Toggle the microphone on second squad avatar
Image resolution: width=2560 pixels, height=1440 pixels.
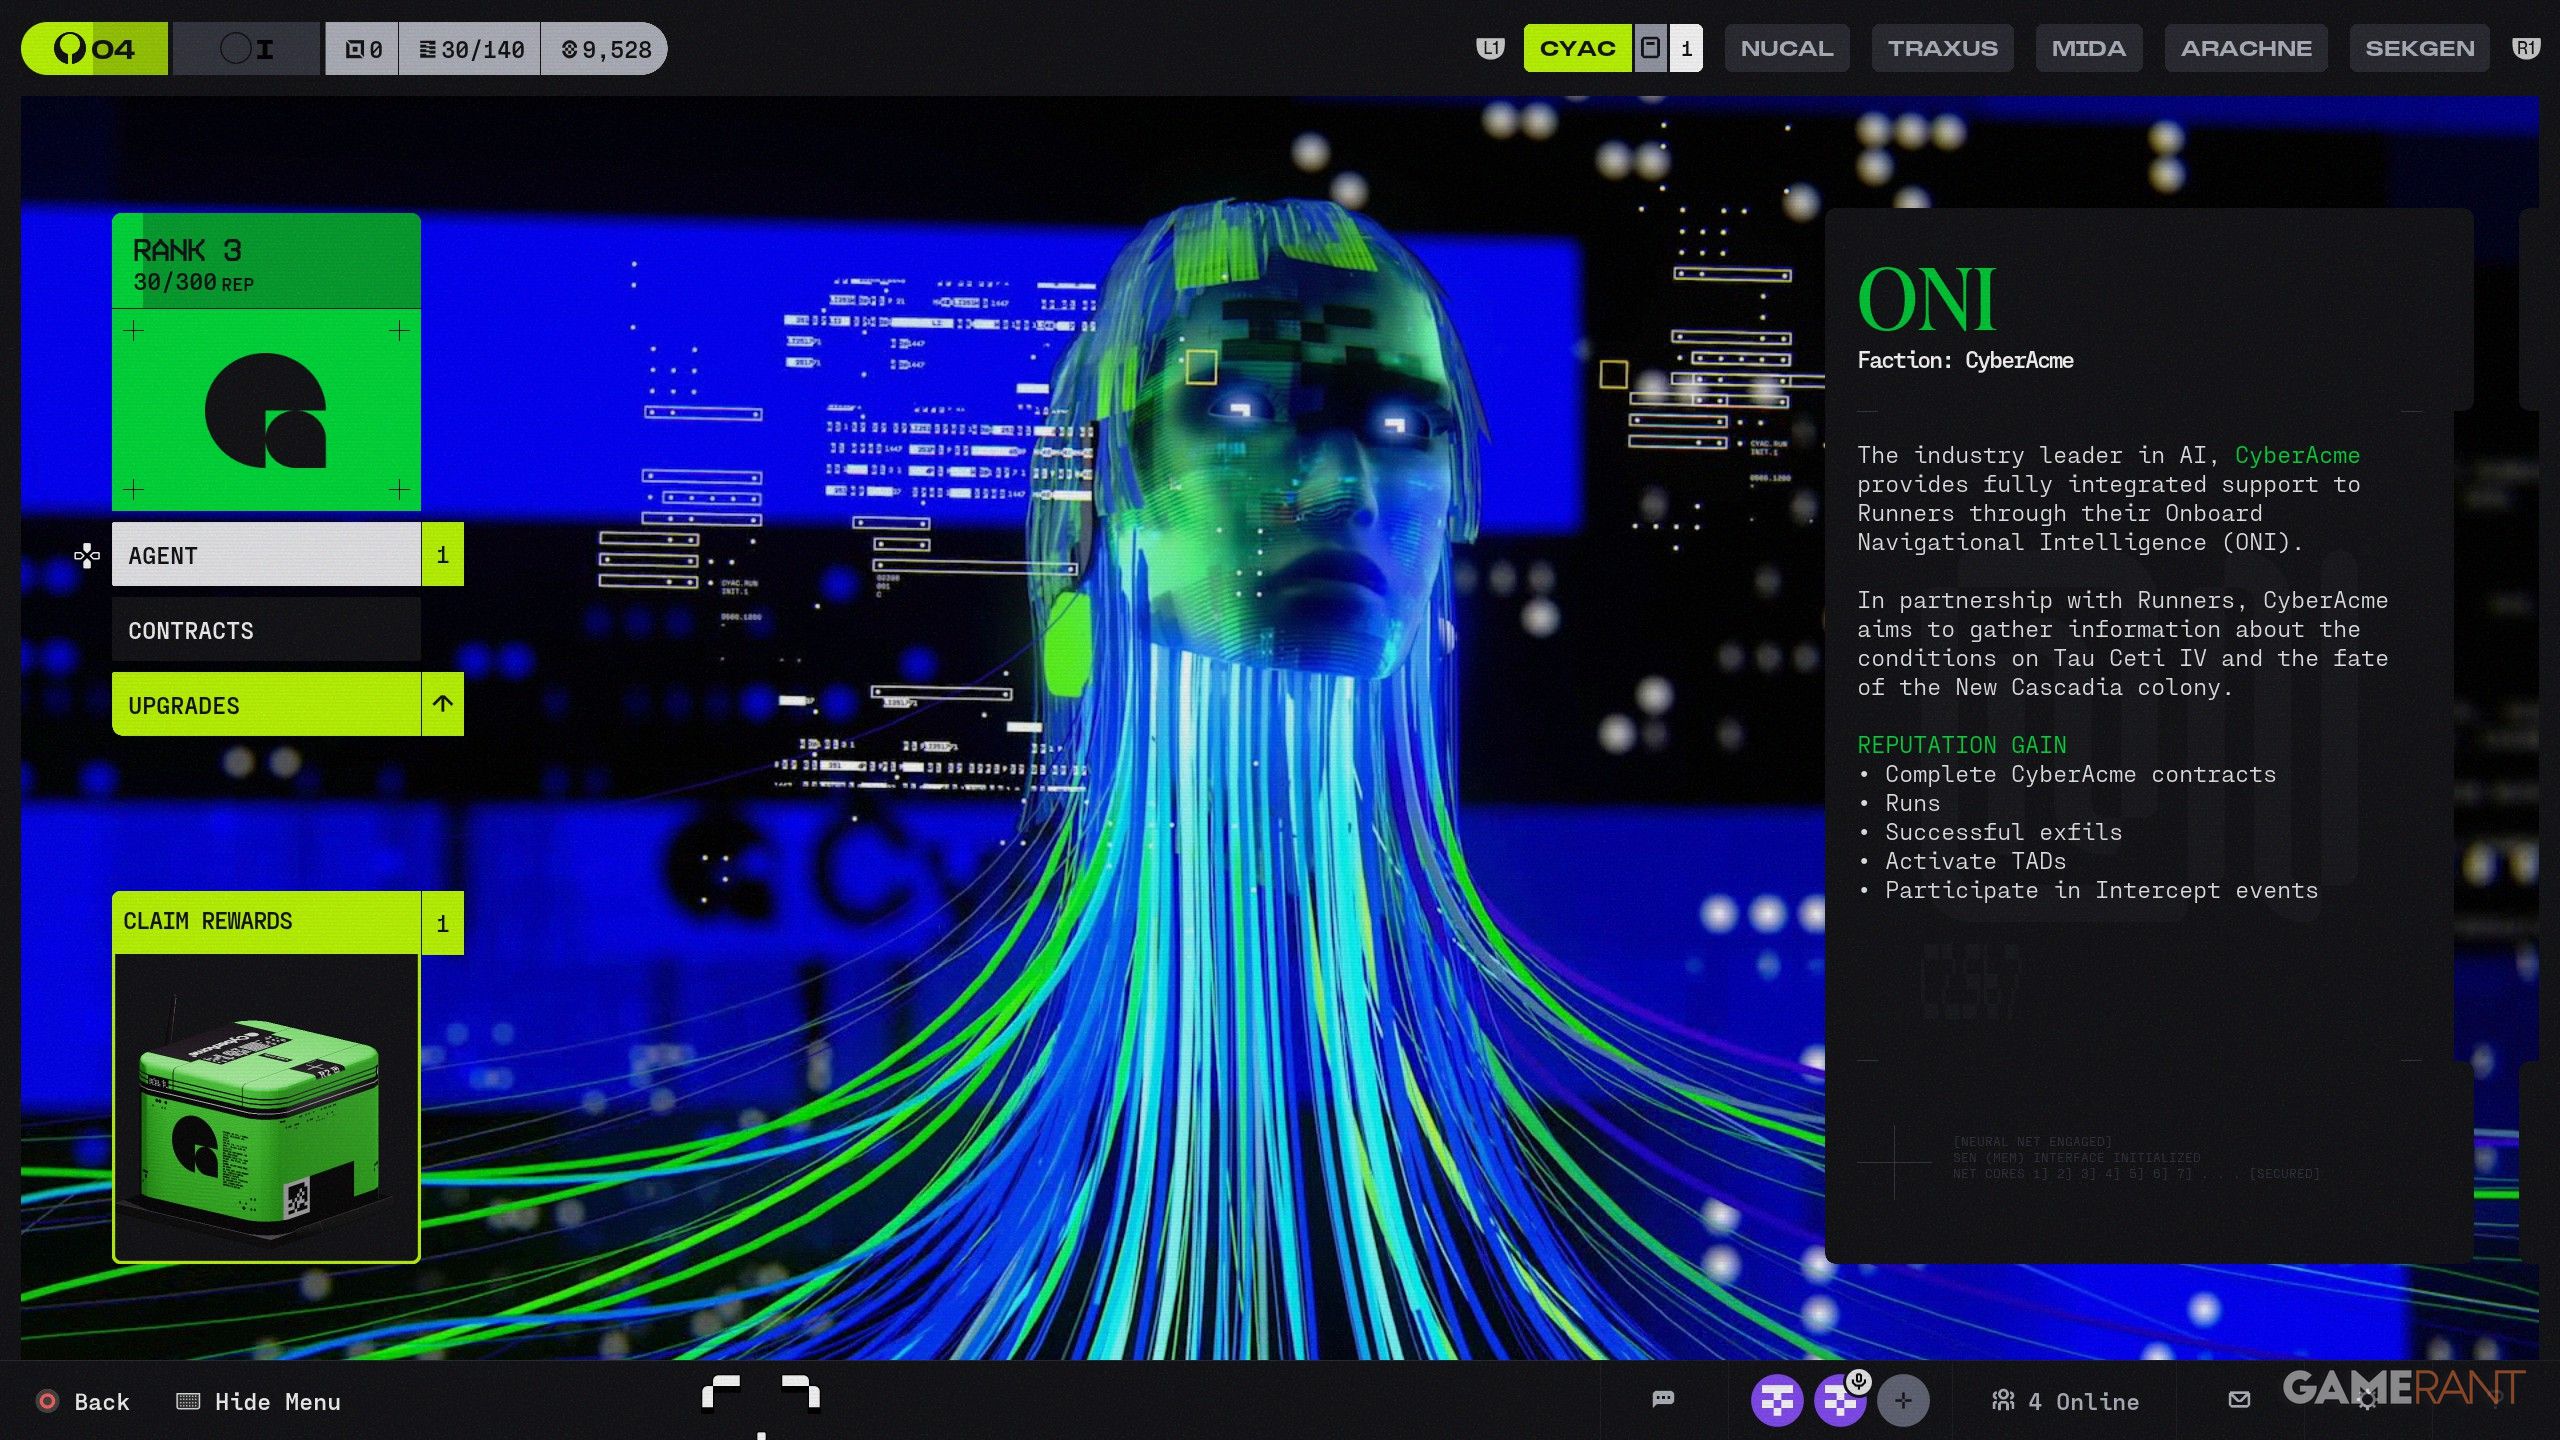pyautogui.click(x=1858, y=1382)
